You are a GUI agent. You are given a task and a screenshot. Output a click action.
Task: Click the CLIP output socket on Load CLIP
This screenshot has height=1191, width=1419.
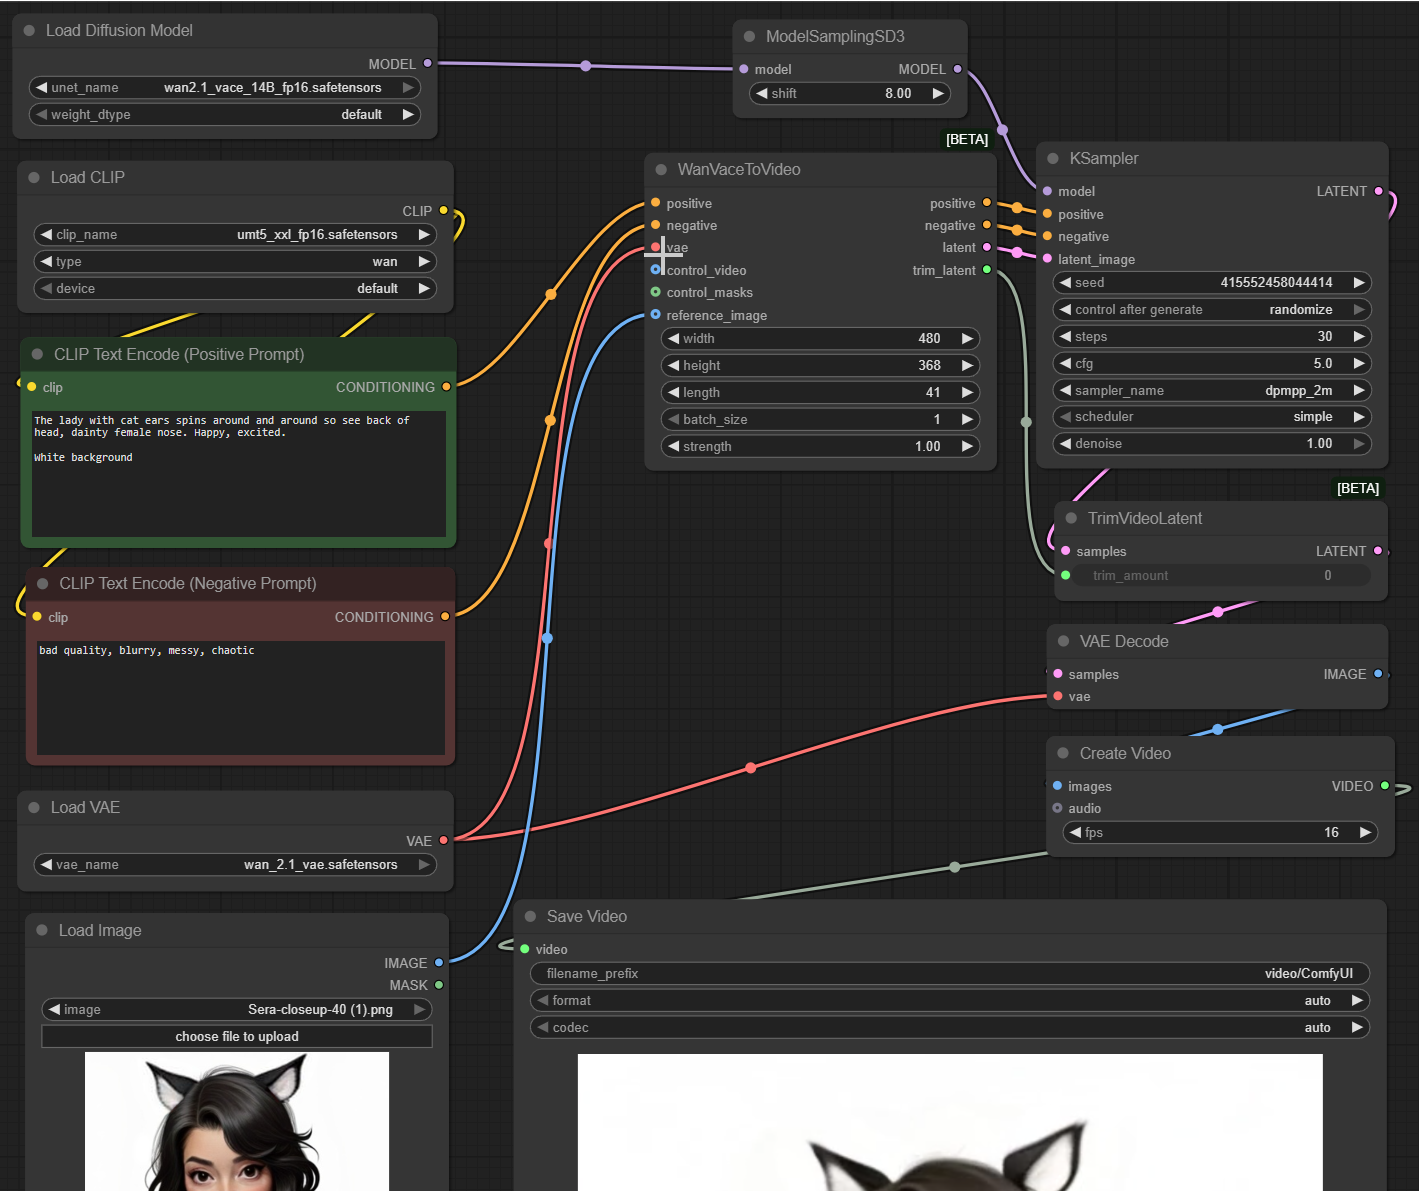(x=443, y=211)
